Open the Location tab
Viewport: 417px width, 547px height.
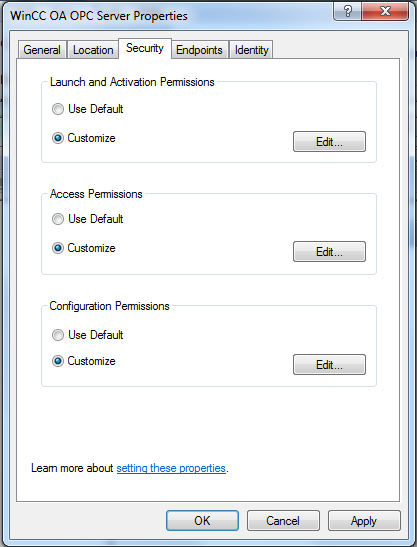tap(93, 50)
